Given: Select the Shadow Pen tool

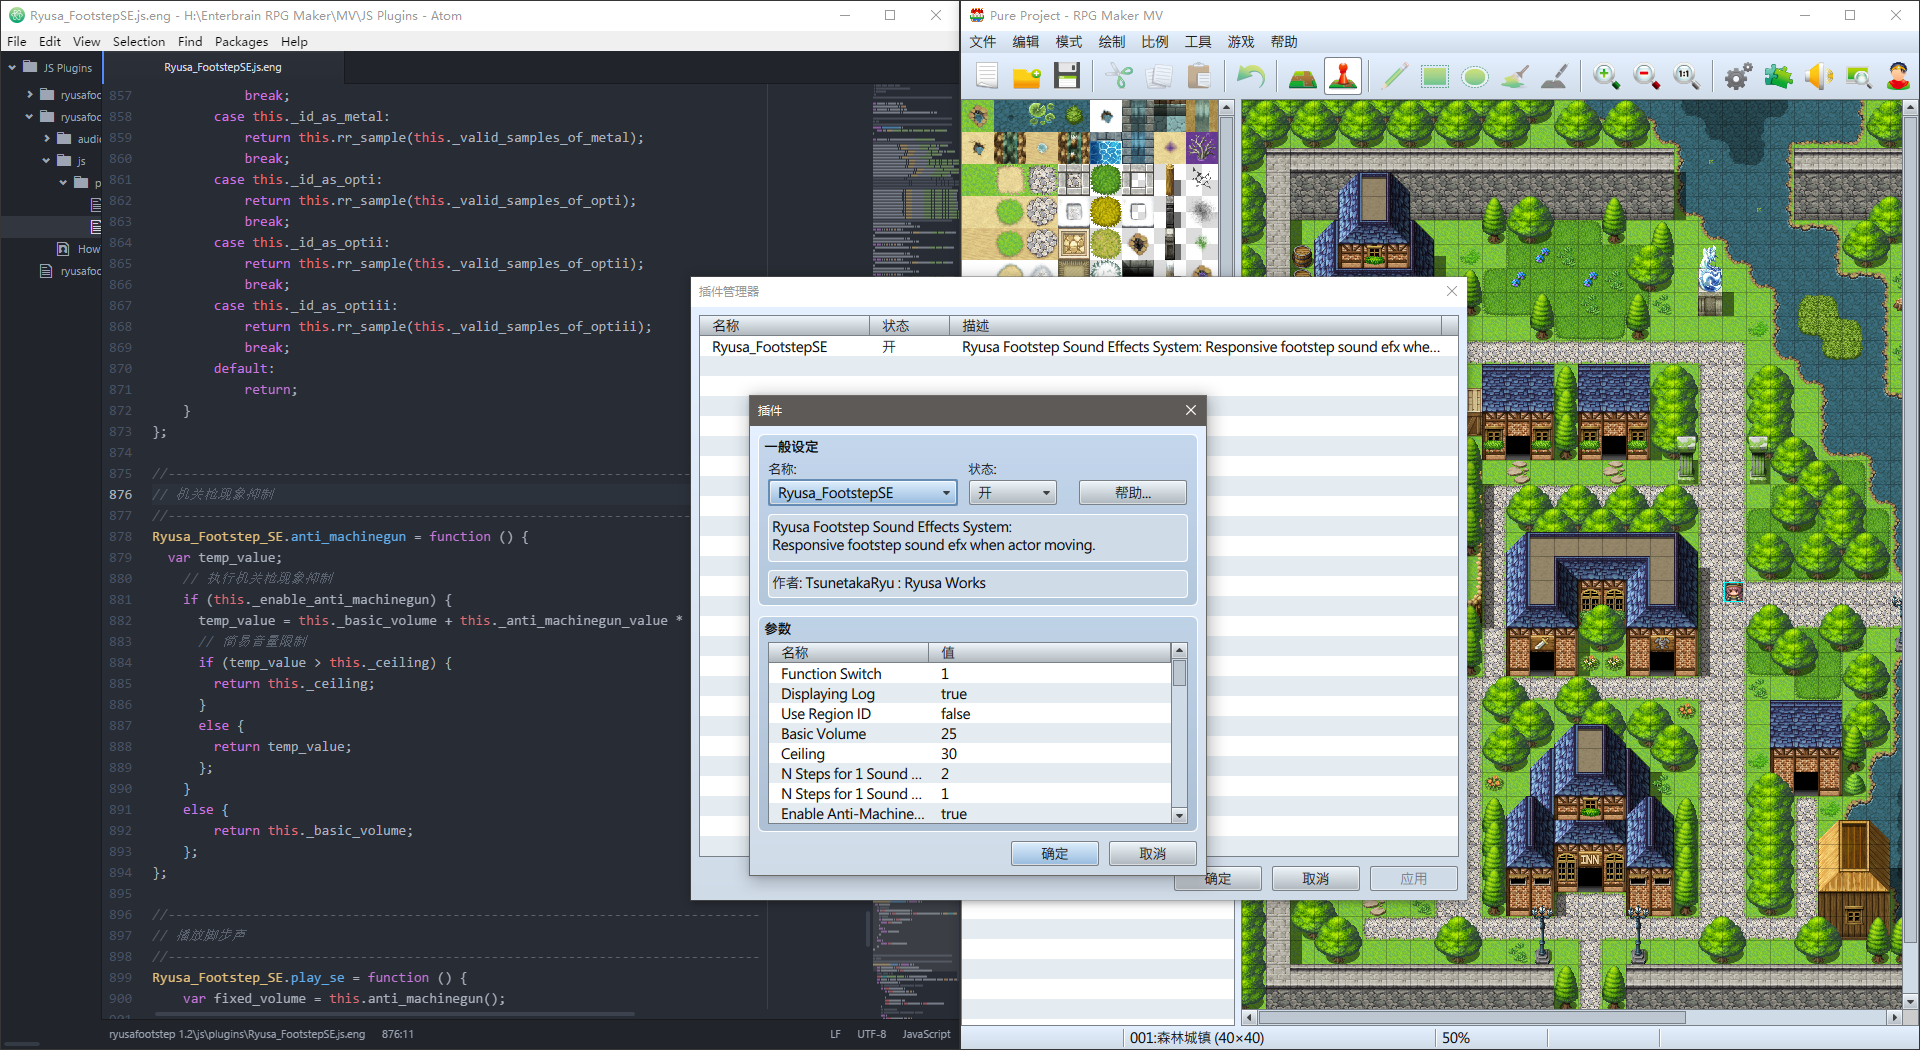Looking at the screenshot, I should (1554, 76).
